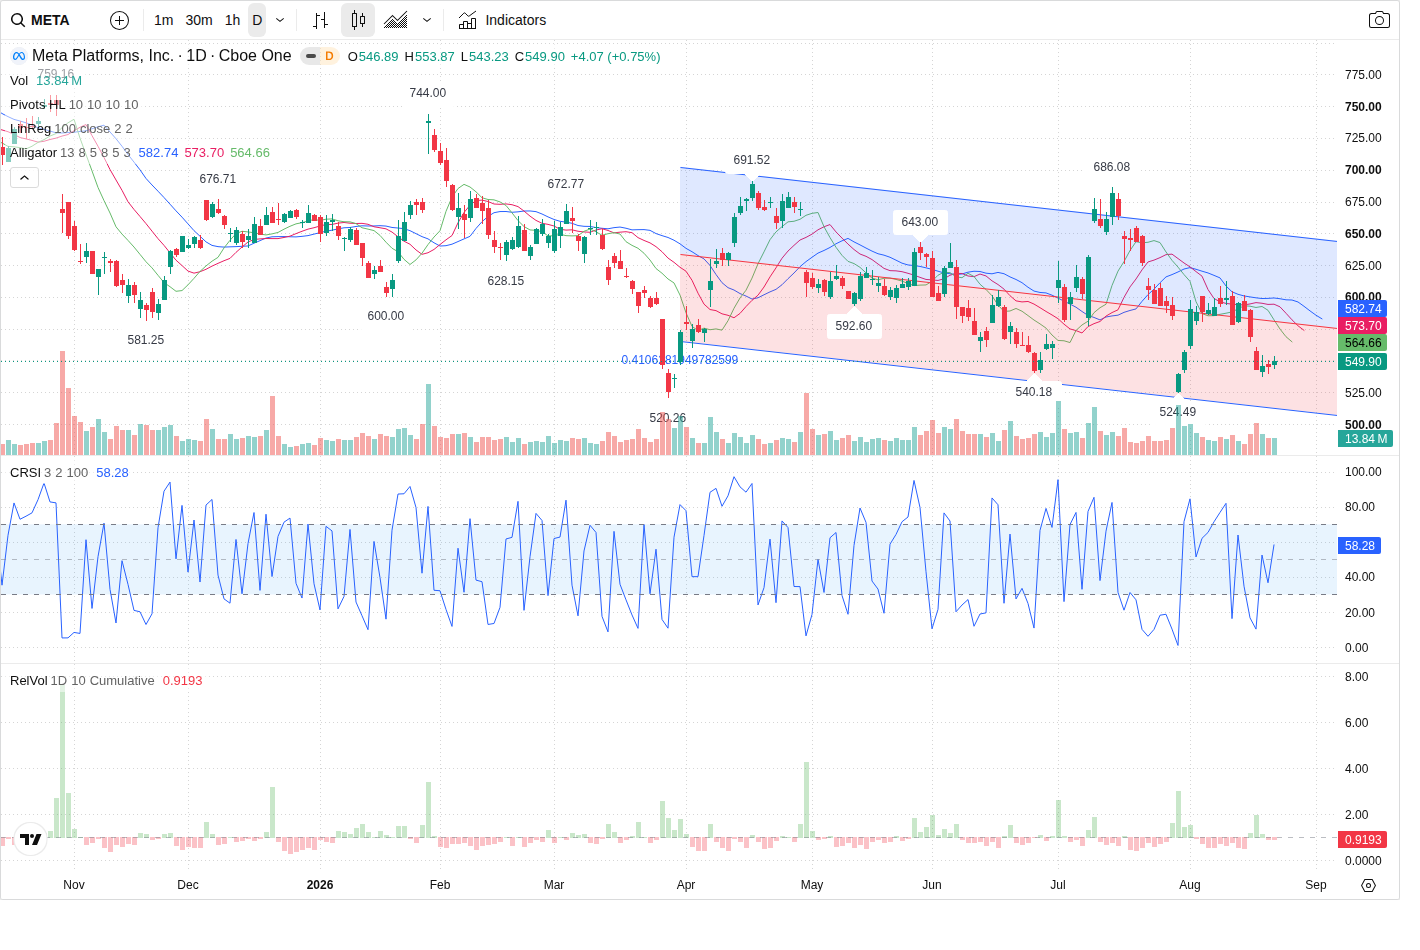Click the 520.26 pivot low label
The height and width of the screenshot is (950, 1420).
tap(668, 418)
